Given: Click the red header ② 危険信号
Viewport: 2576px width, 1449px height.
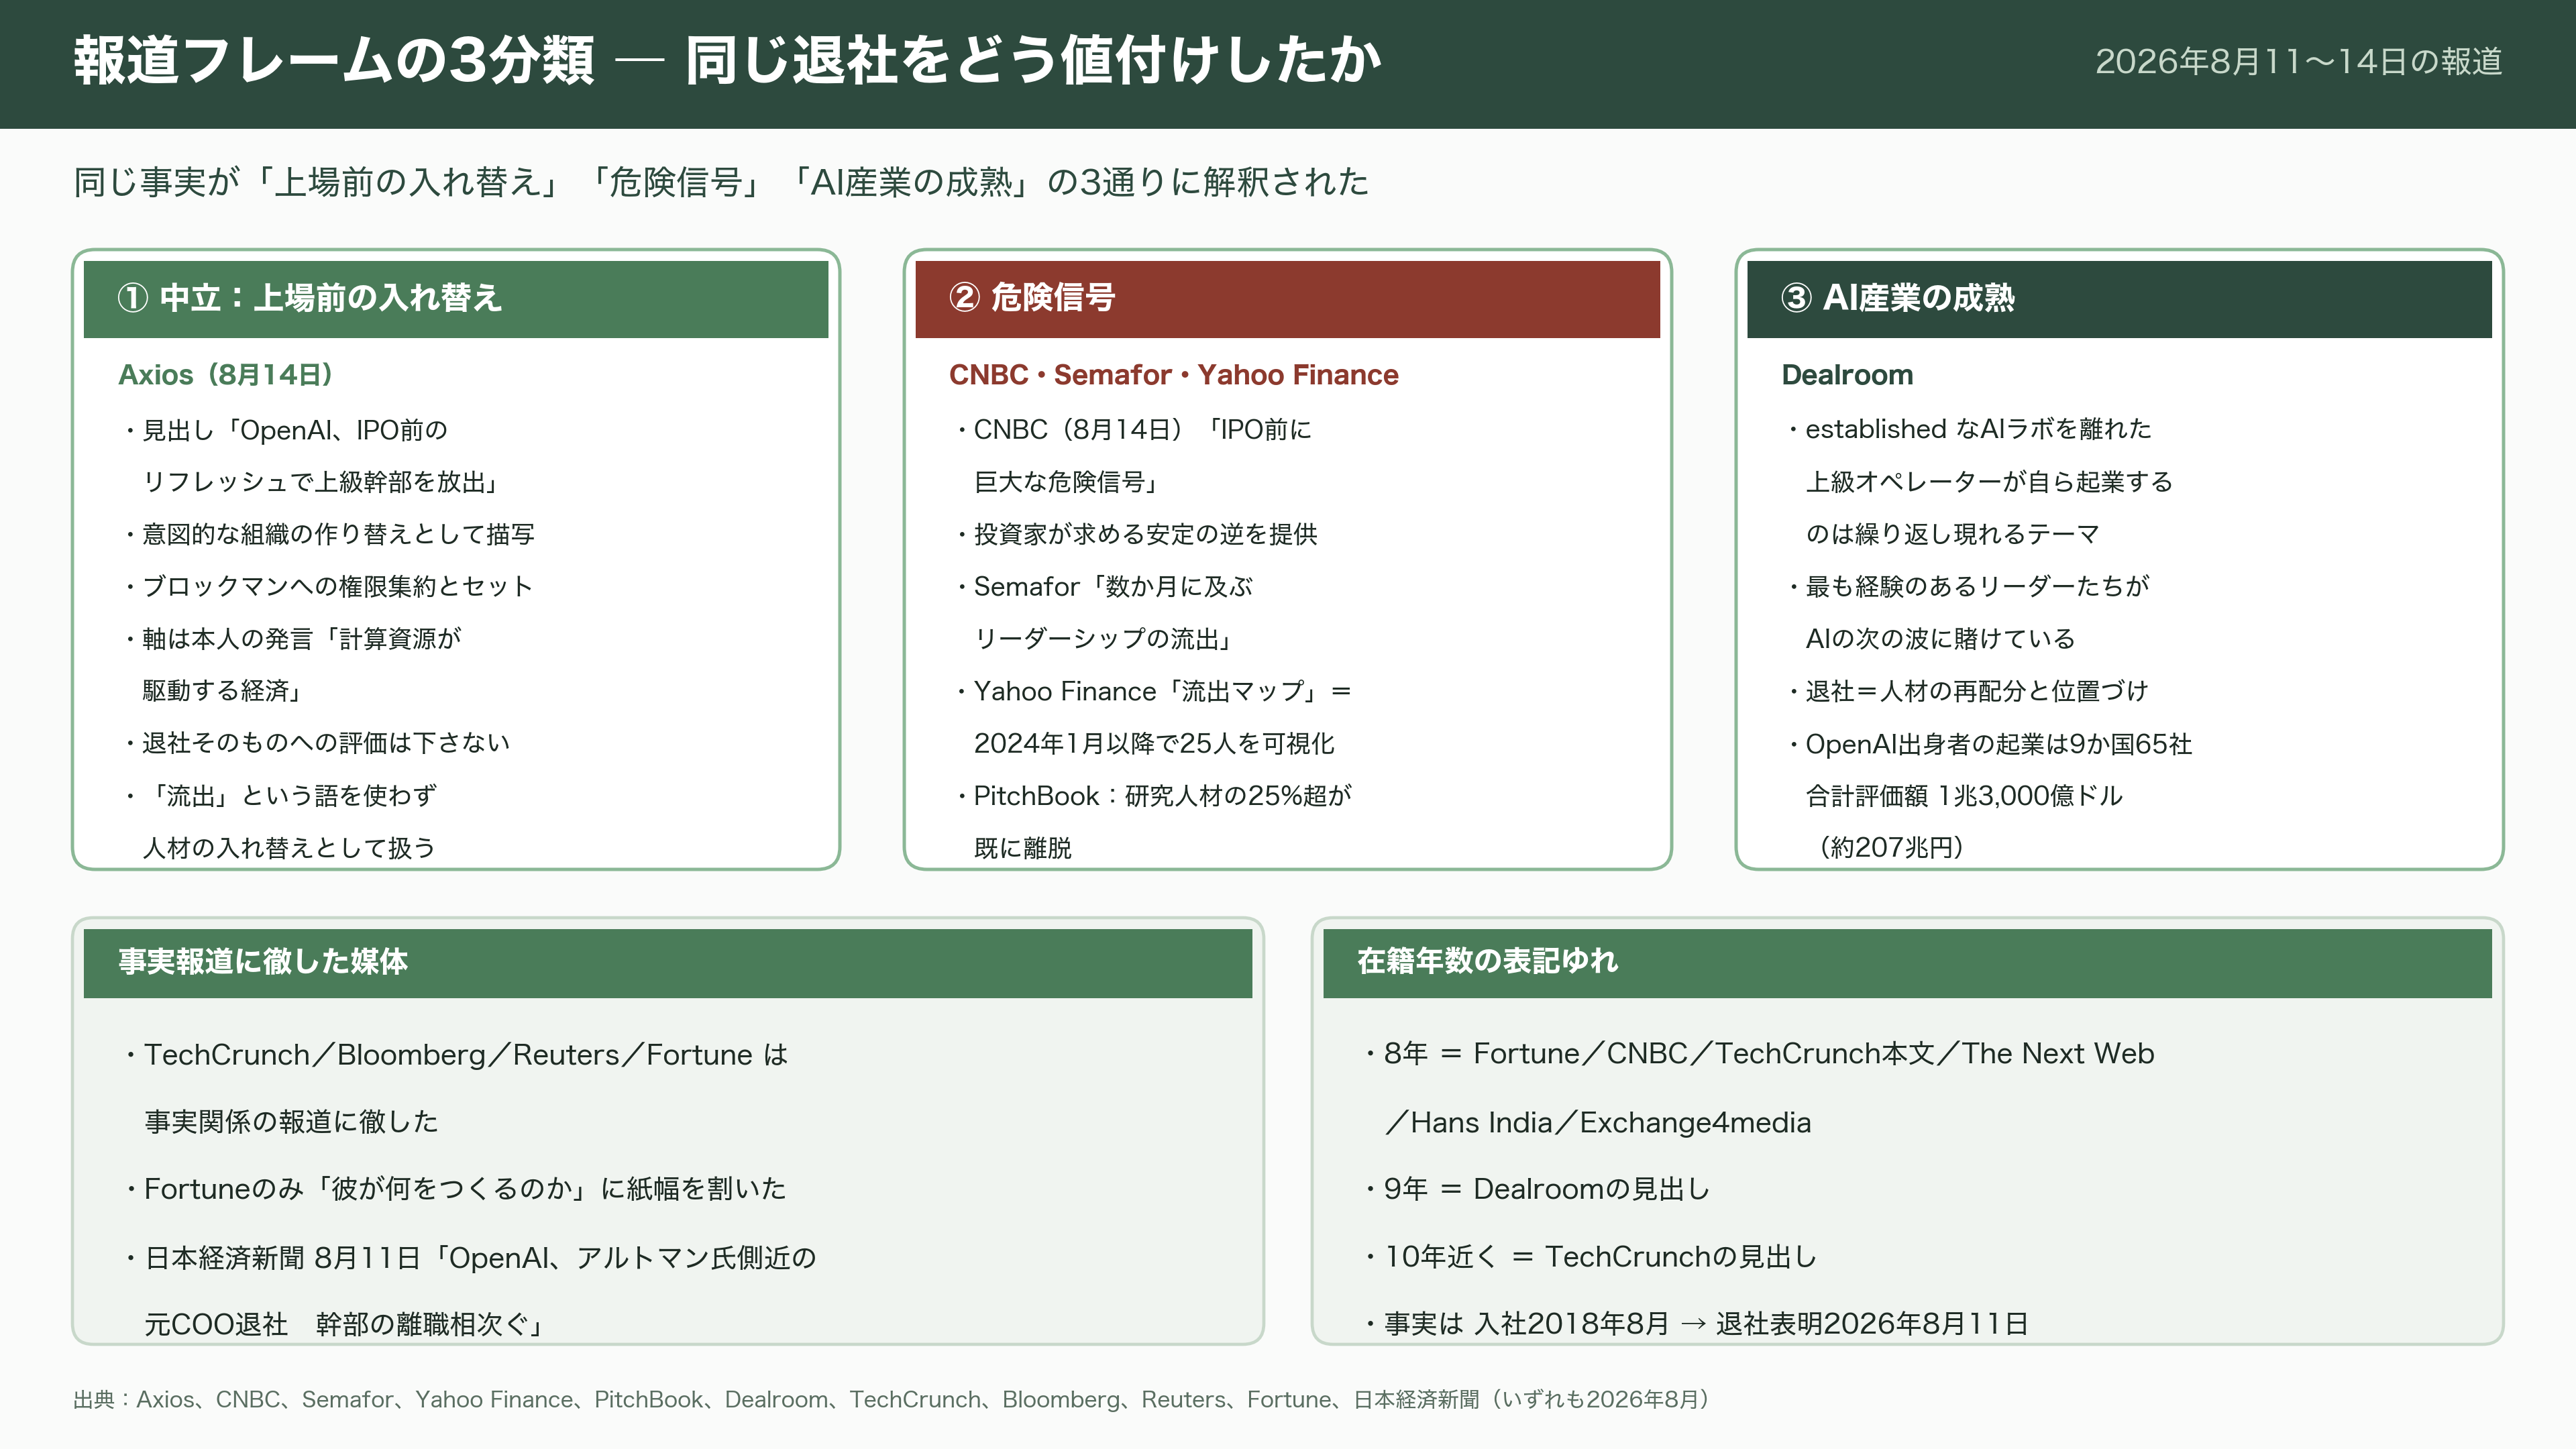Looking at the screenshot, I should point(1287,299).
